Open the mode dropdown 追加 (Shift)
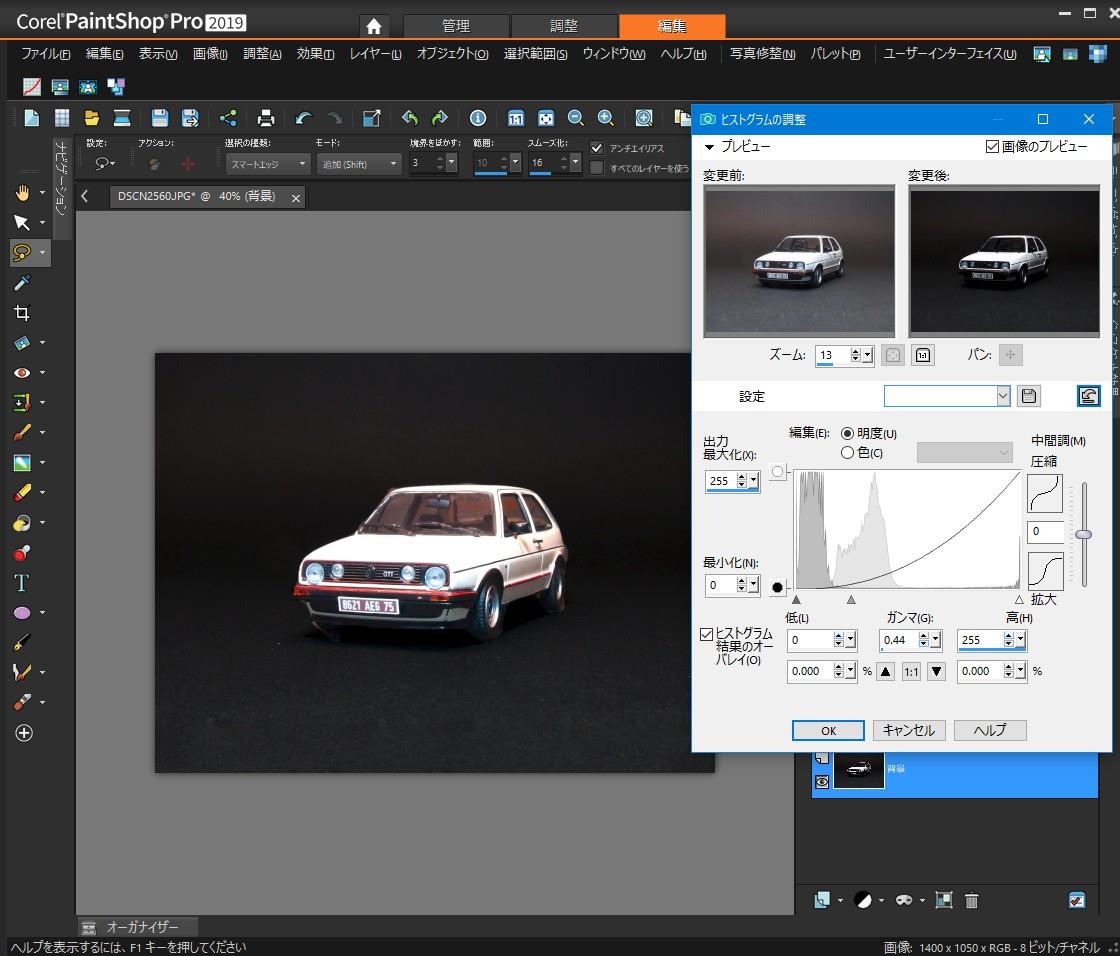This screenshot has height=956, width=1120. point(358,164)
